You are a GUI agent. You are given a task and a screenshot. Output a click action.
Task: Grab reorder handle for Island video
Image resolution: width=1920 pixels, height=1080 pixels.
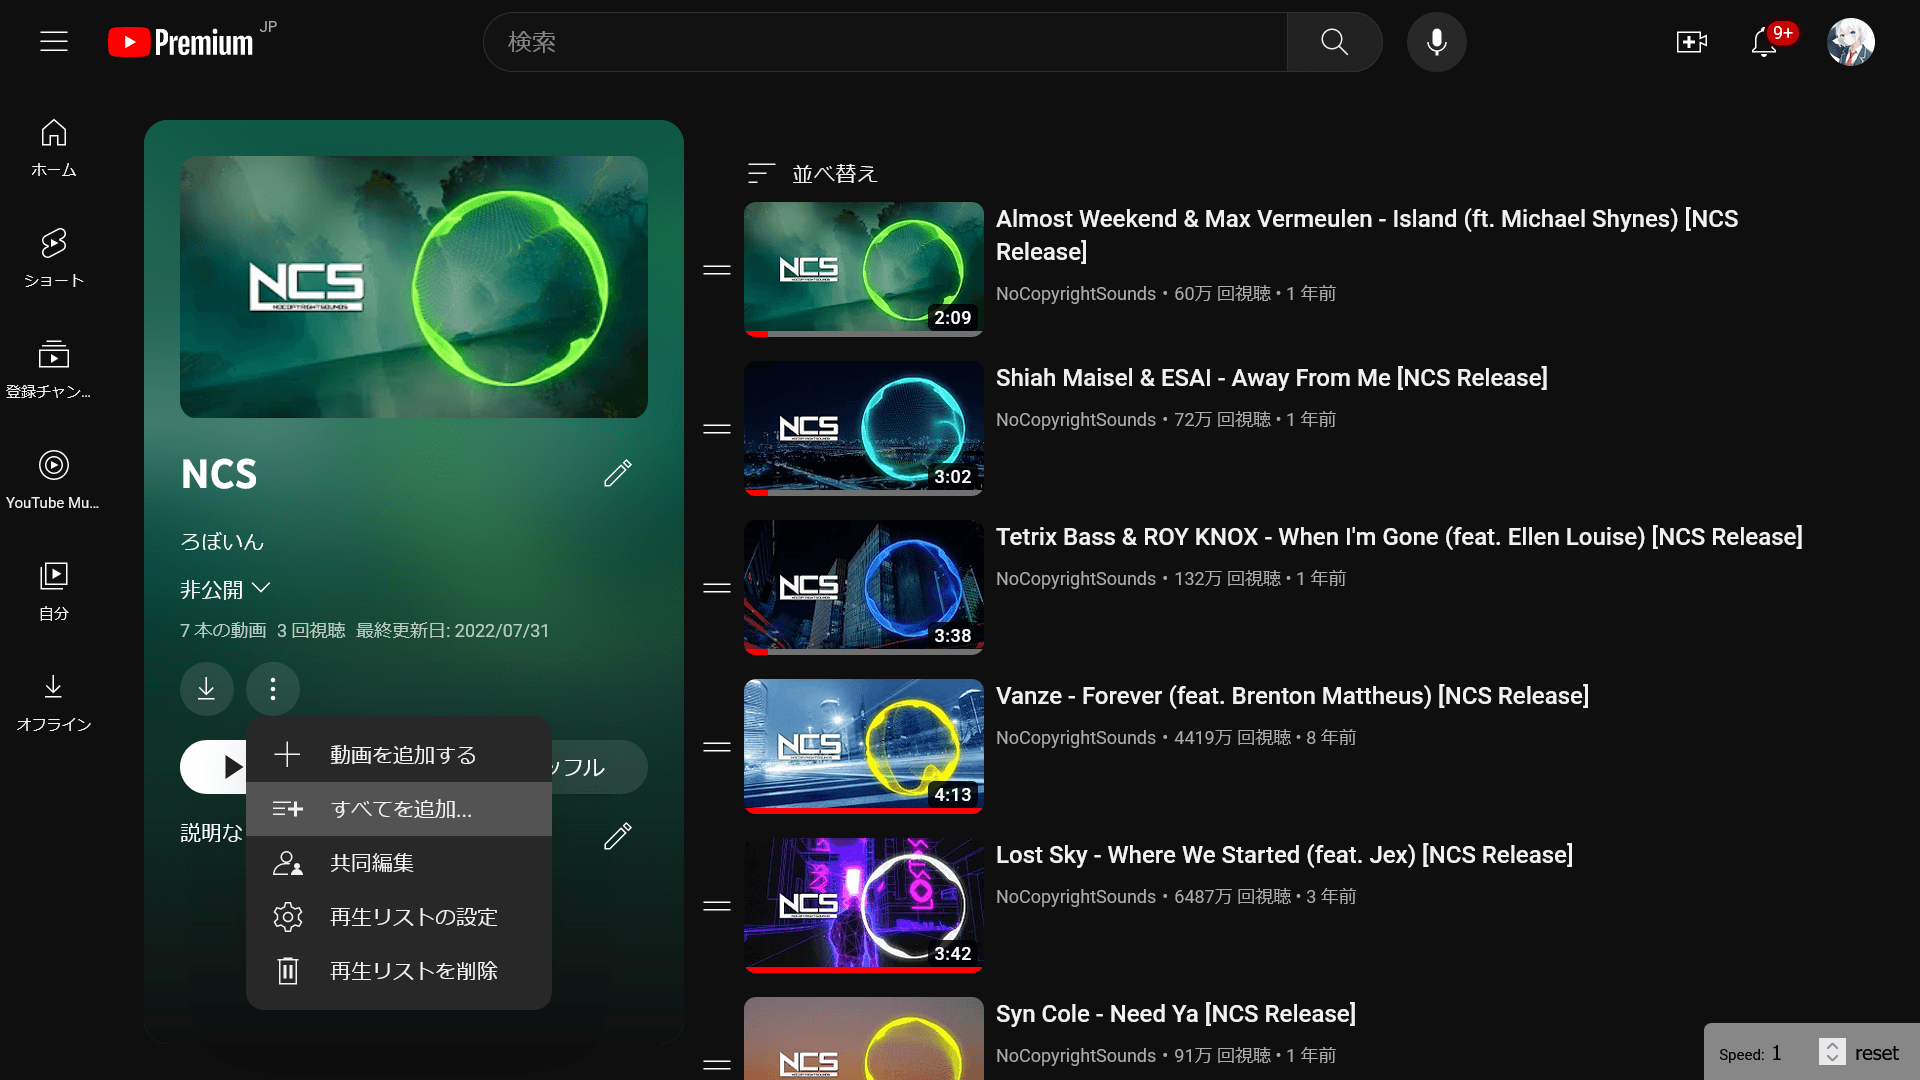[717, 270]
